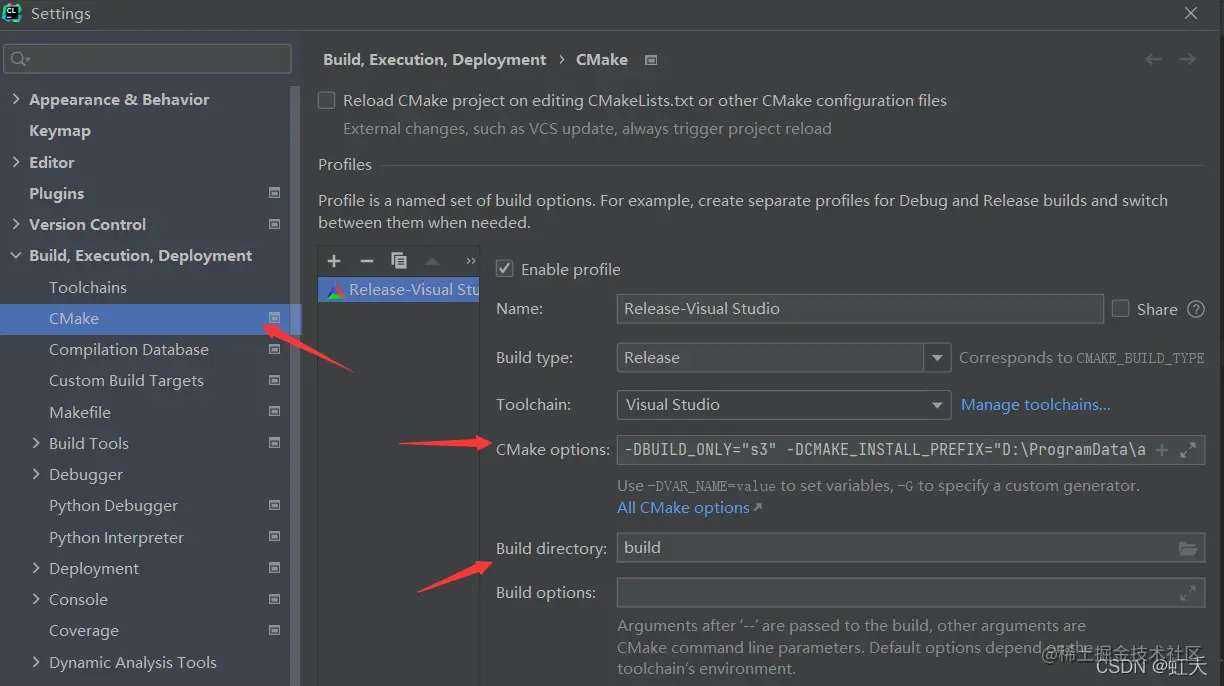1224x686 pixels.
Task: Expand the Build Tools tree node
Action: pos(36,443)
